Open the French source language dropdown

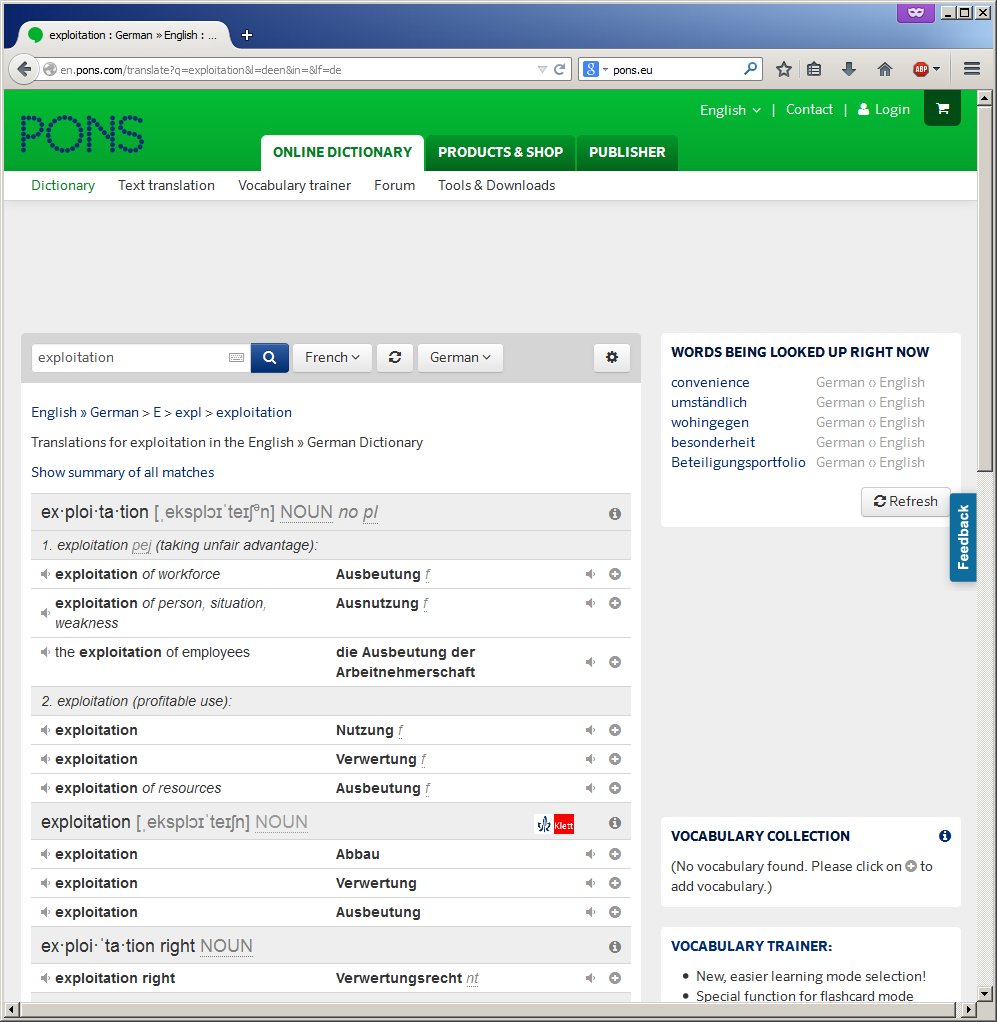click(x=332, y=358)
